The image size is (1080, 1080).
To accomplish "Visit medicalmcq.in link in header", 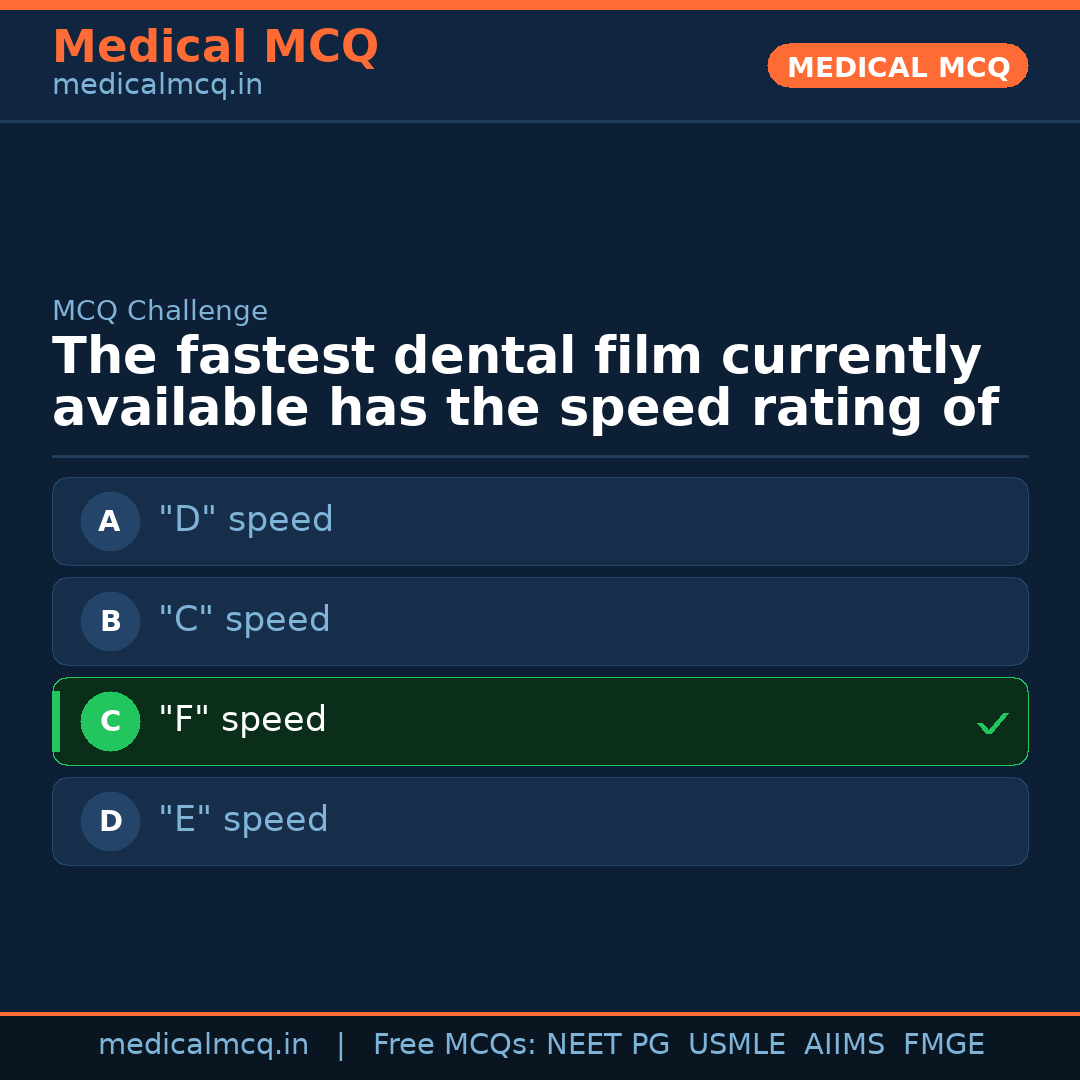I will [x=157, y=86].
